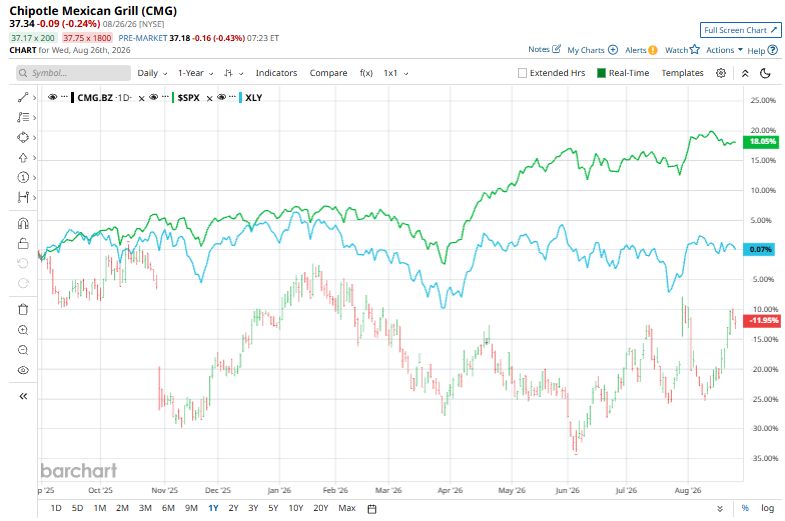Select the 2Y time range
This screenshot has width=785, height=521.
pos(233,508)
